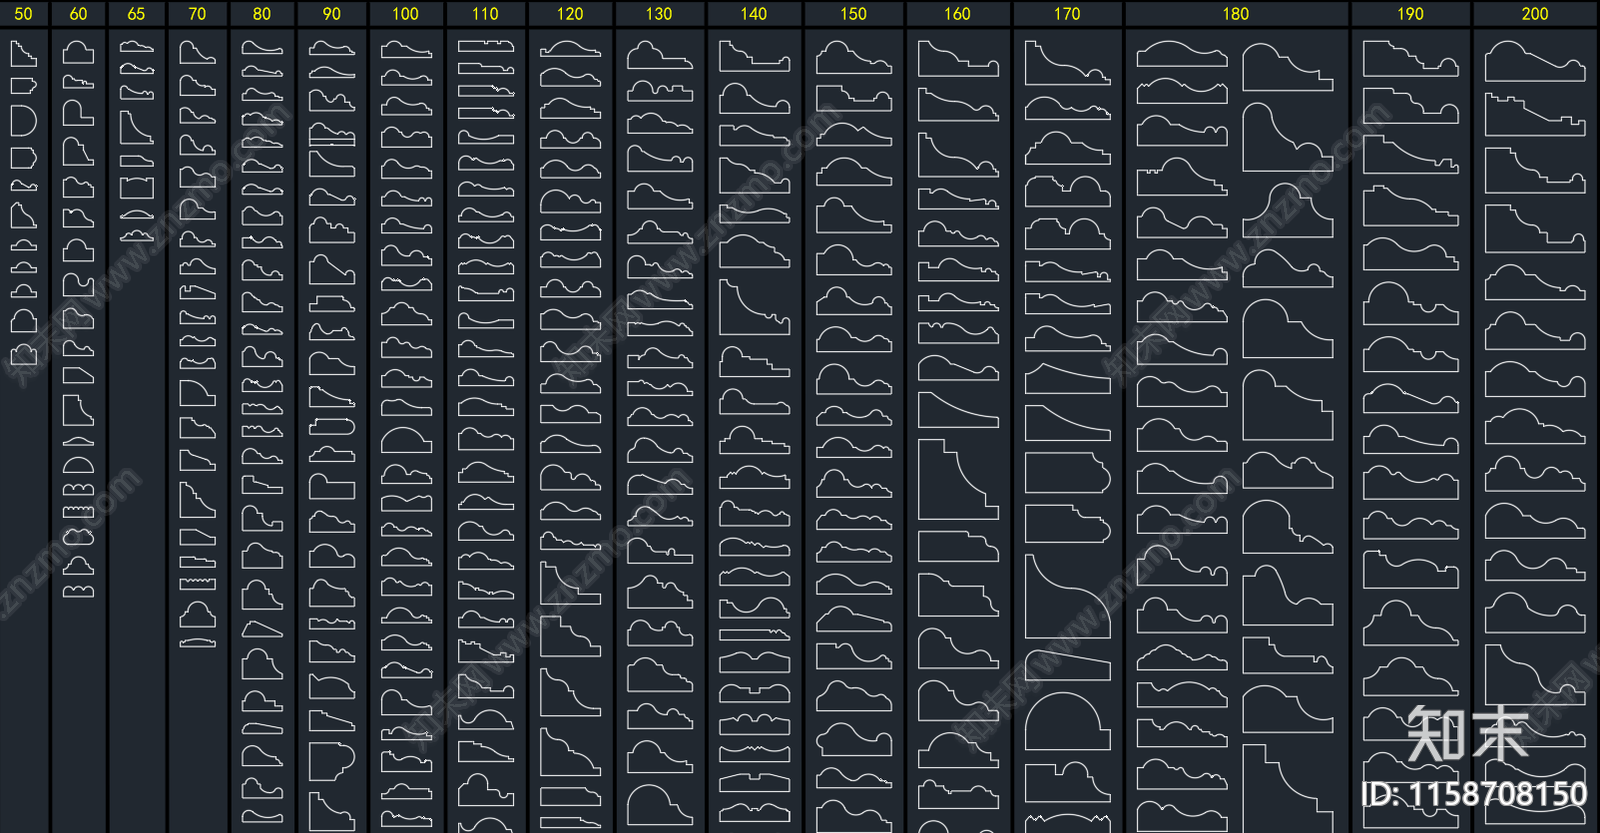Viewport: 1600px width, 833px height.
Task: Select the 200 column header label
Action: [x=1534, y=14]
